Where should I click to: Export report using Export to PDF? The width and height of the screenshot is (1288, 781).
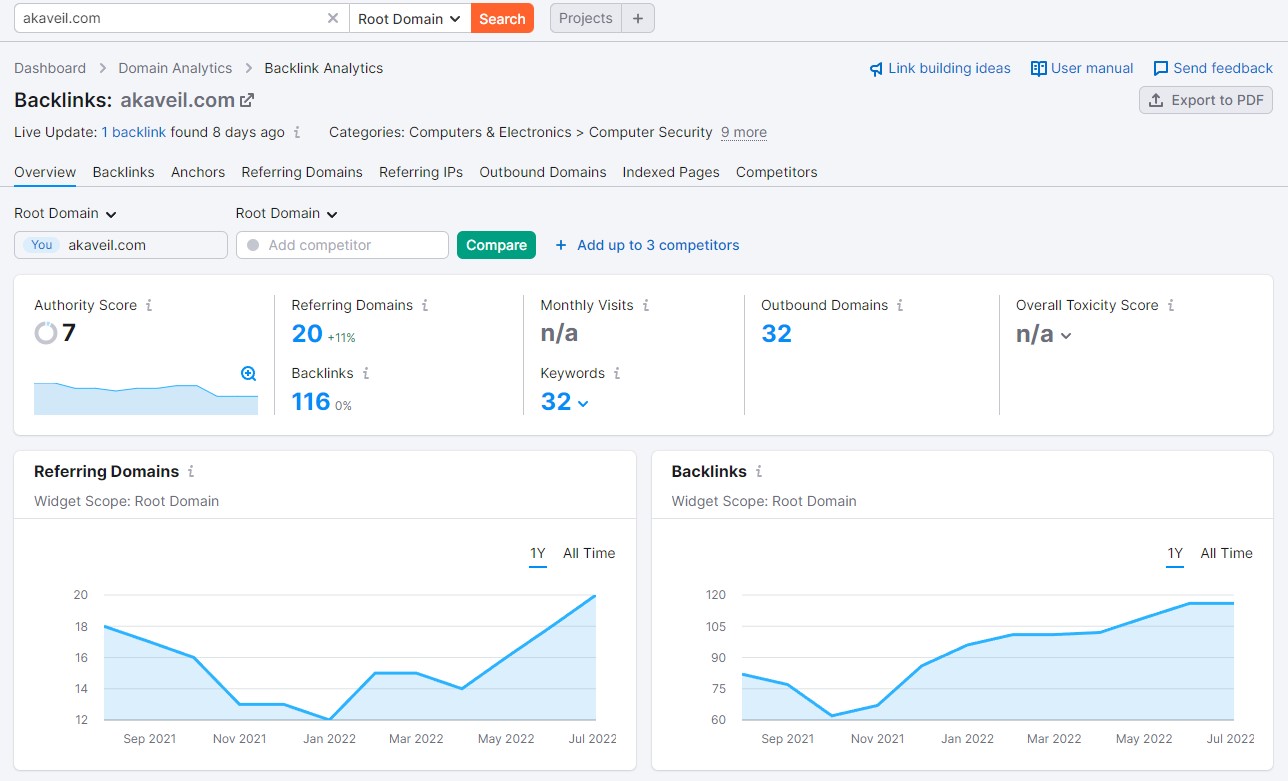(1206, 100)
